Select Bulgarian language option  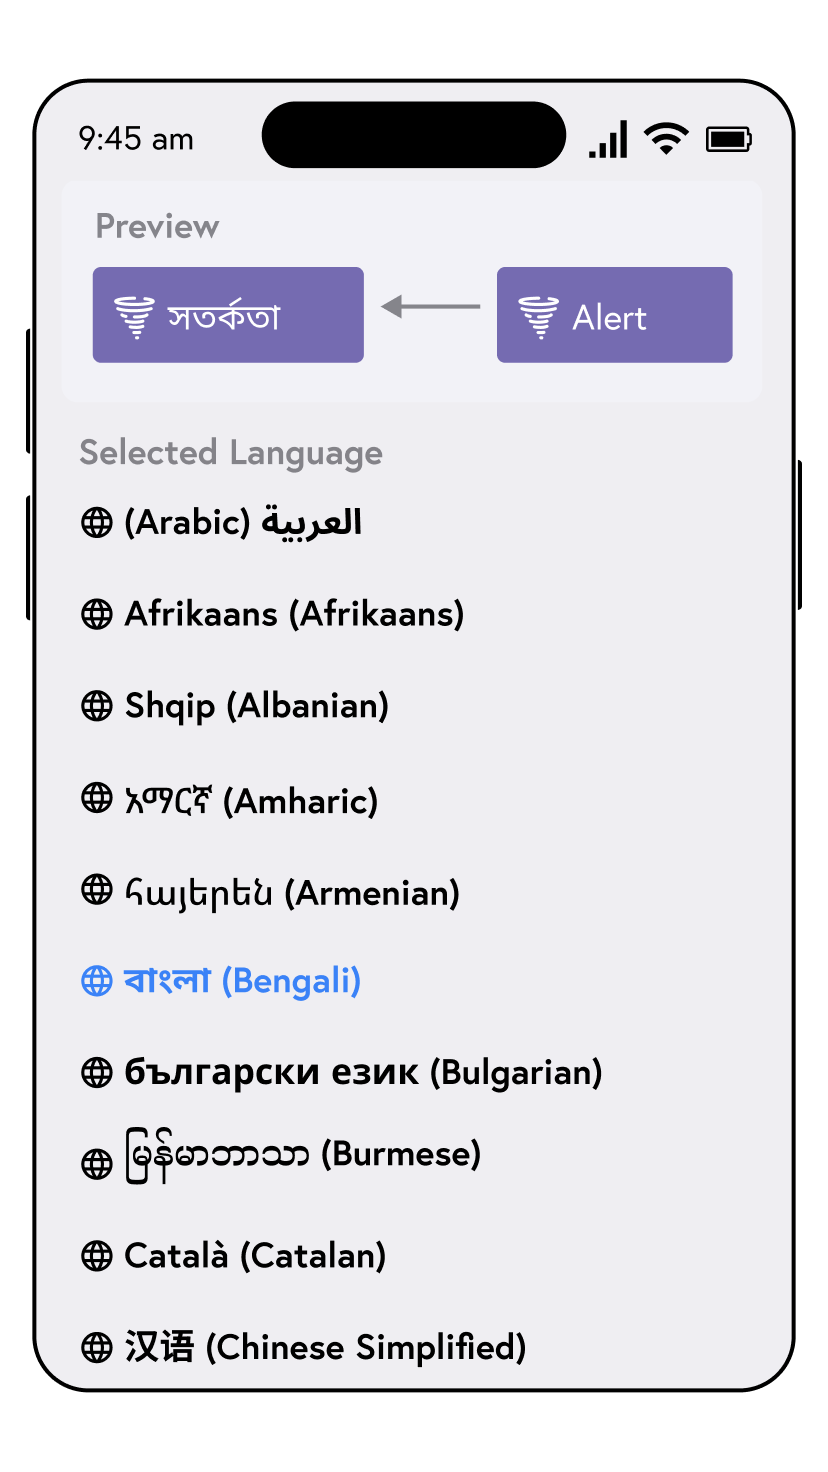point(363,1072)
